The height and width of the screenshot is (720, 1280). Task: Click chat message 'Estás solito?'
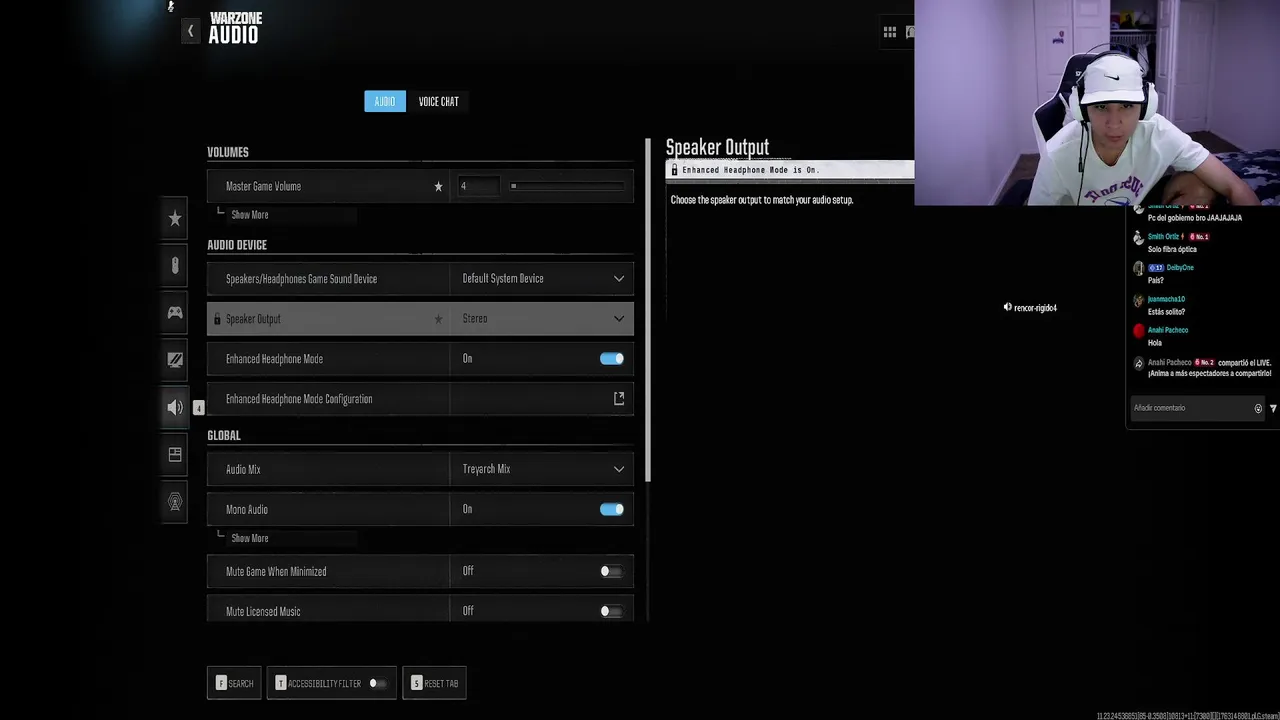click(x=1166, y=312)
